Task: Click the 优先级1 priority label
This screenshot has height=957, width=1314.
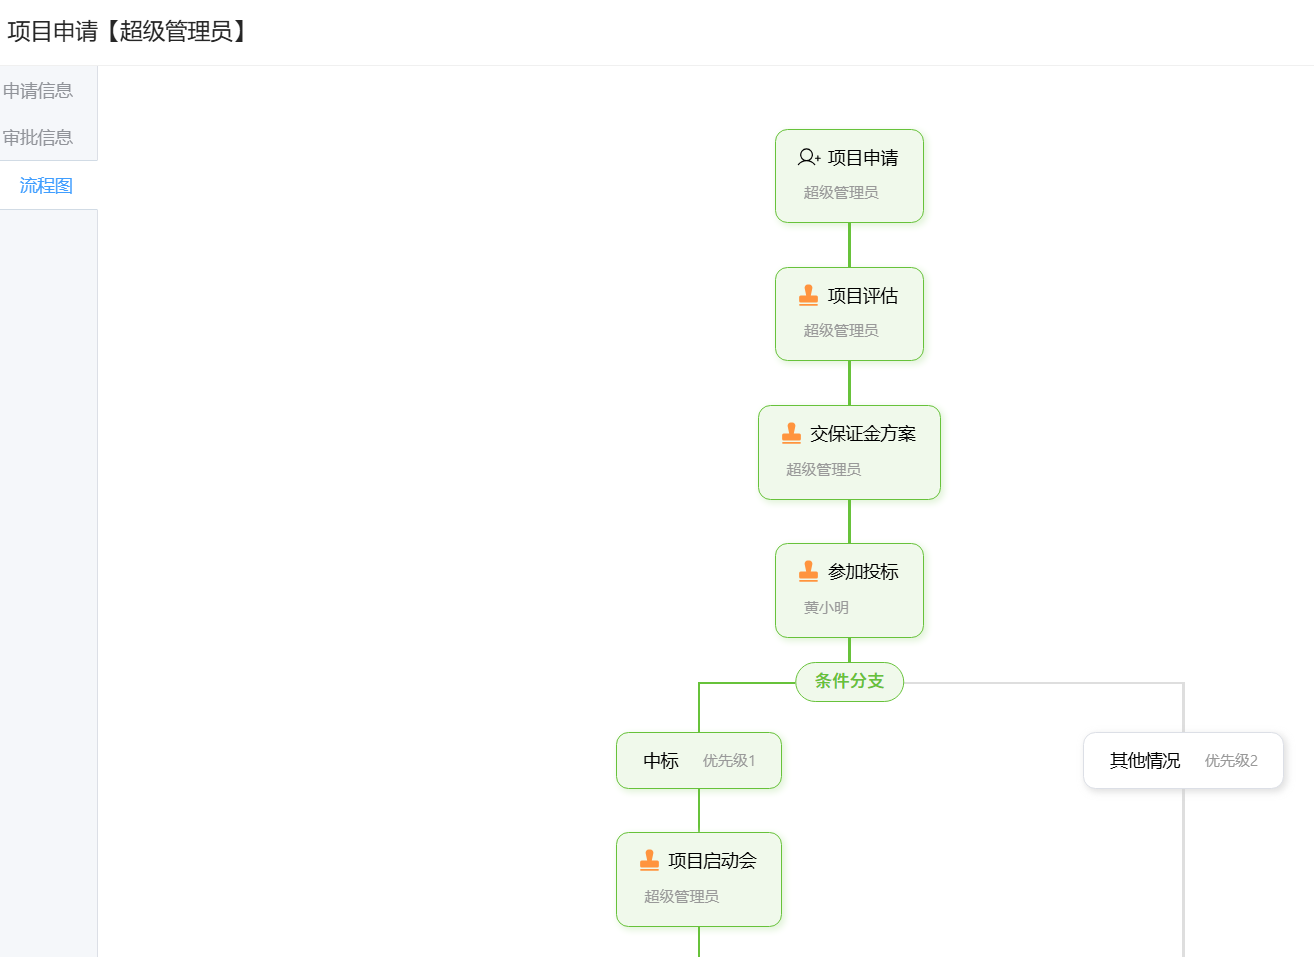Action: point(729,761)
